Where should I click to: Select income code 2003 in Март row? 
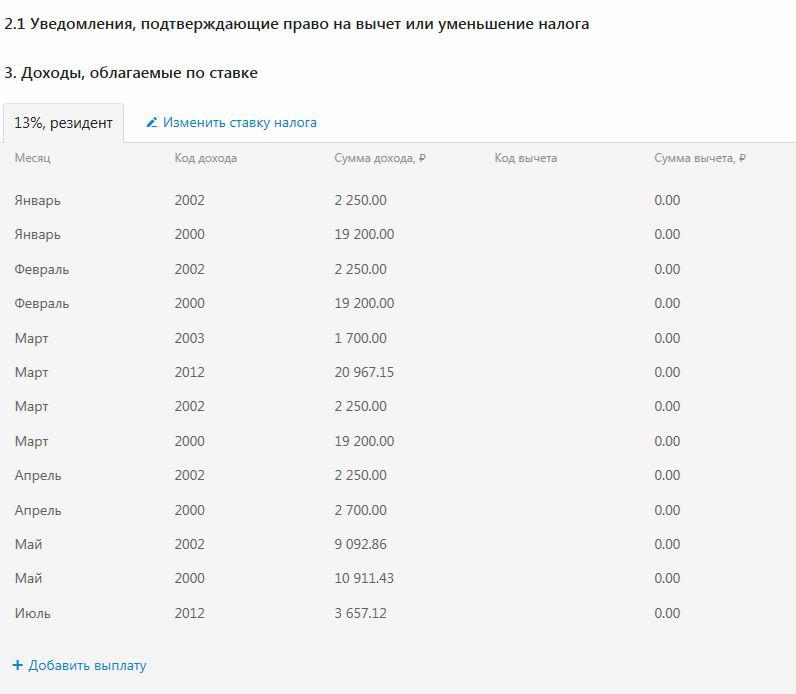click(189, 338)
